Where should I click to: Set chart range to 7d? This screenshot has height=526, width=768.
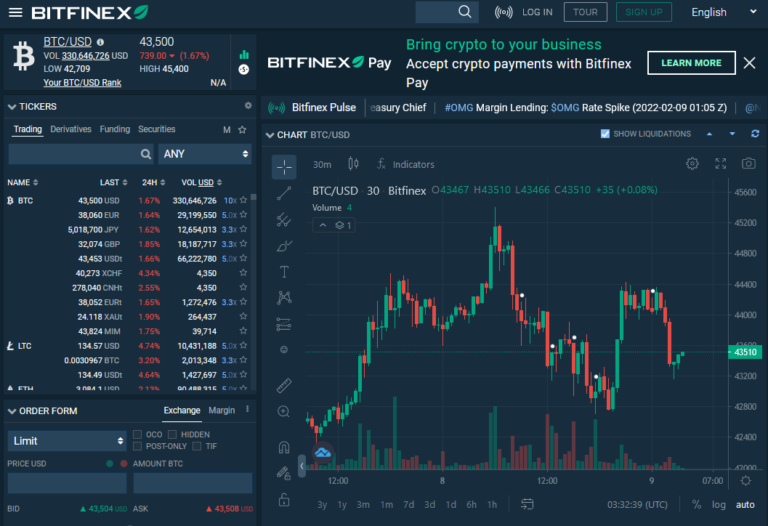tap(408, 504)
